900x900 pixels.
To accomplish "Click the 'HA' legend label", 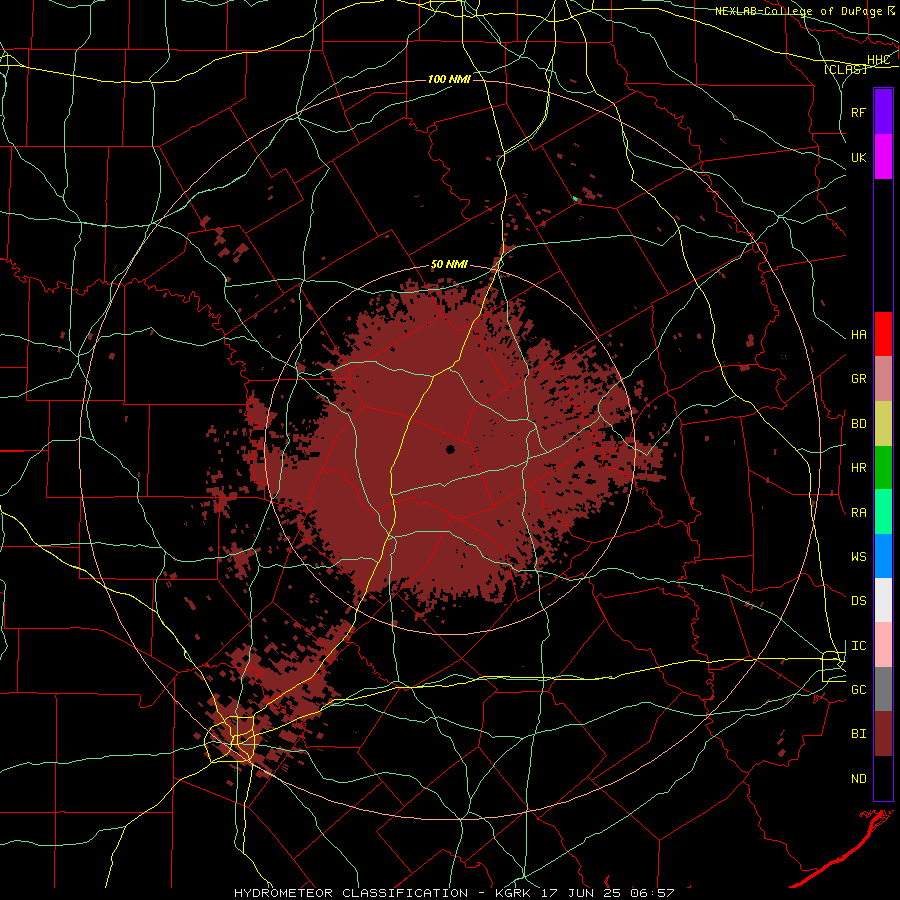I will coord(859,334).
